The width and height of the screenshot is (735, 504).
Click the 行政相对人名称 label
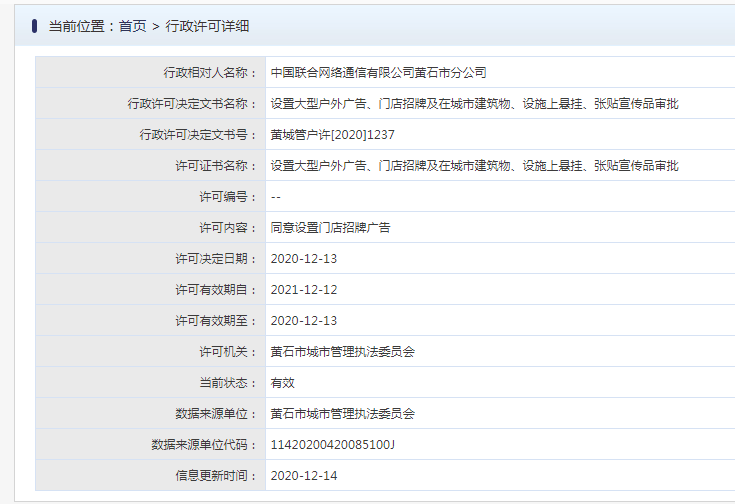[x=210, y=73]
